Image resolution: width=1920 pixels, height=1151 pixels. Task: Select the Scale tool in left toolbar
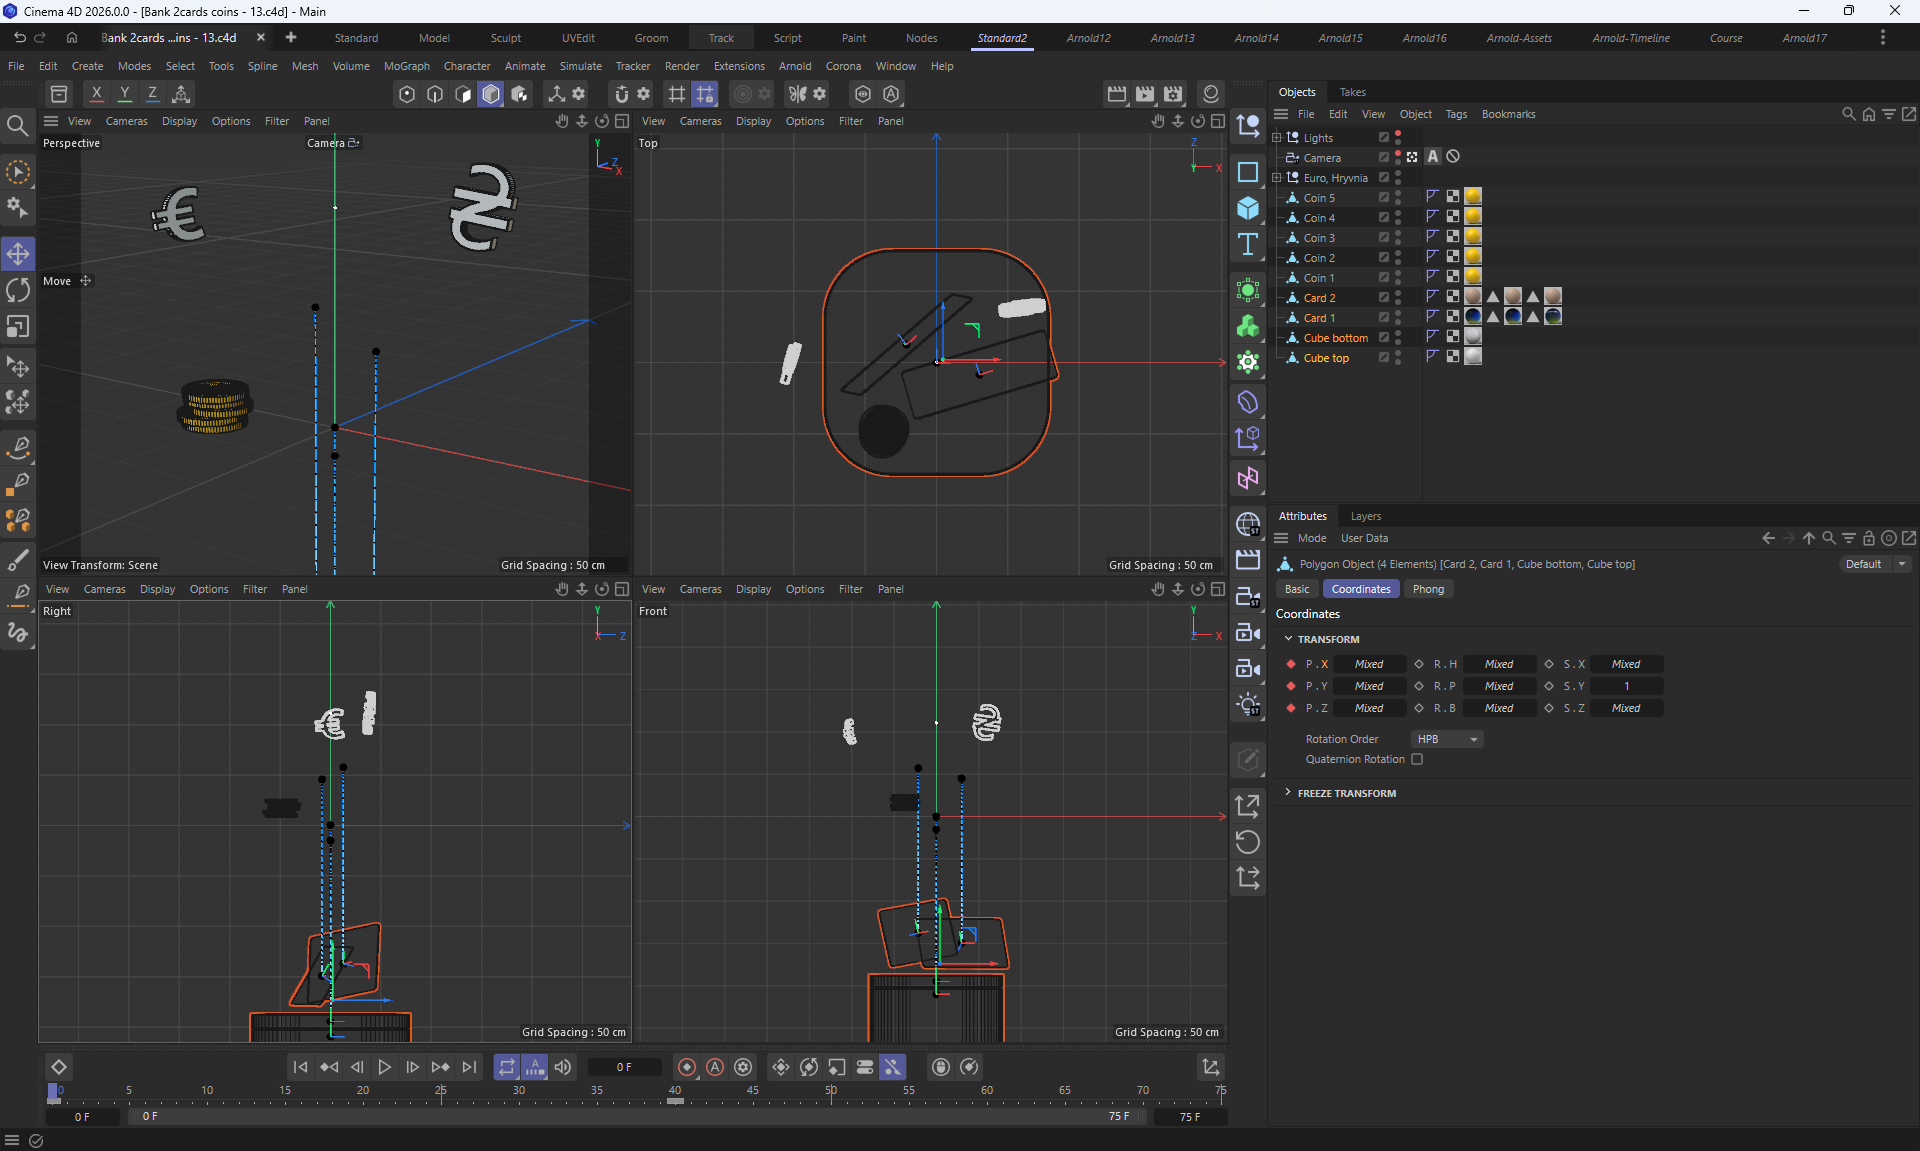click(18, 327)
